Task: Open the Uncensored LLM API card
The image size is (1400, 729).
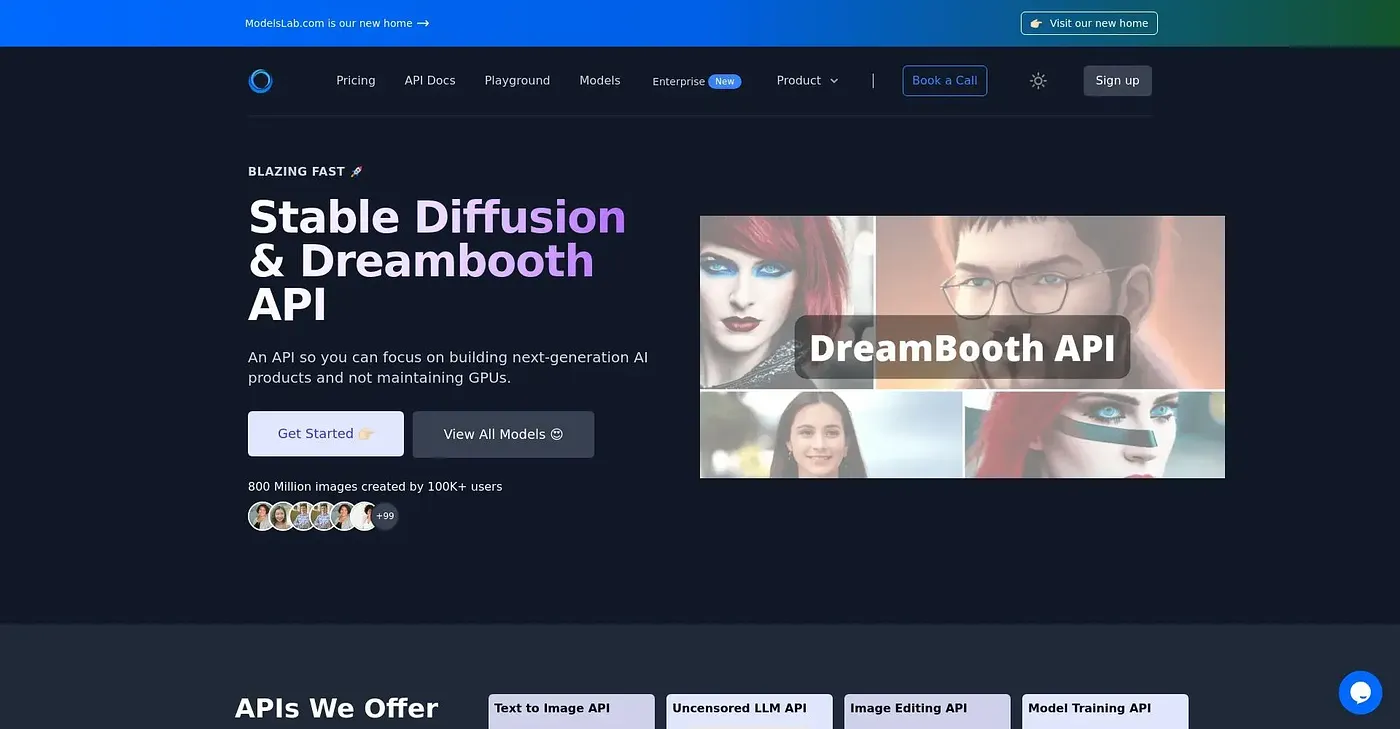Action: coord(749,711)
